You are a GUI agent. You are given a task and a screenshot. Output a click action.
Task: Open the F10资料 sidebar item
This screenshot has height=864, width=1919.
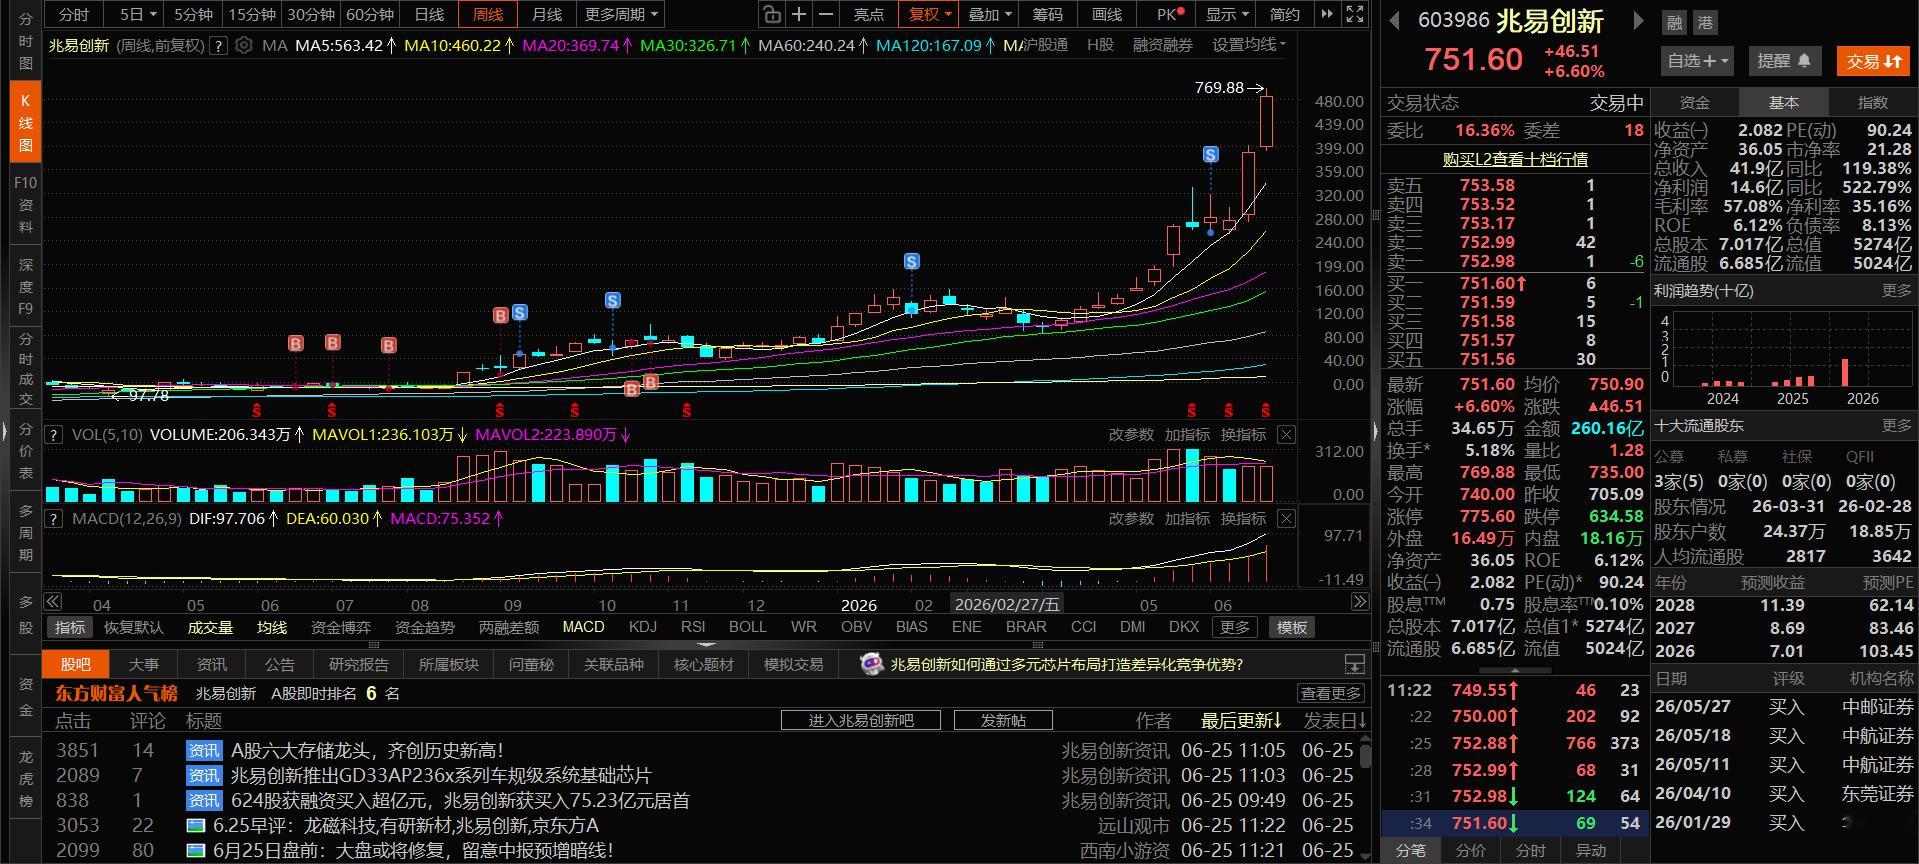(x=26, y=205)
